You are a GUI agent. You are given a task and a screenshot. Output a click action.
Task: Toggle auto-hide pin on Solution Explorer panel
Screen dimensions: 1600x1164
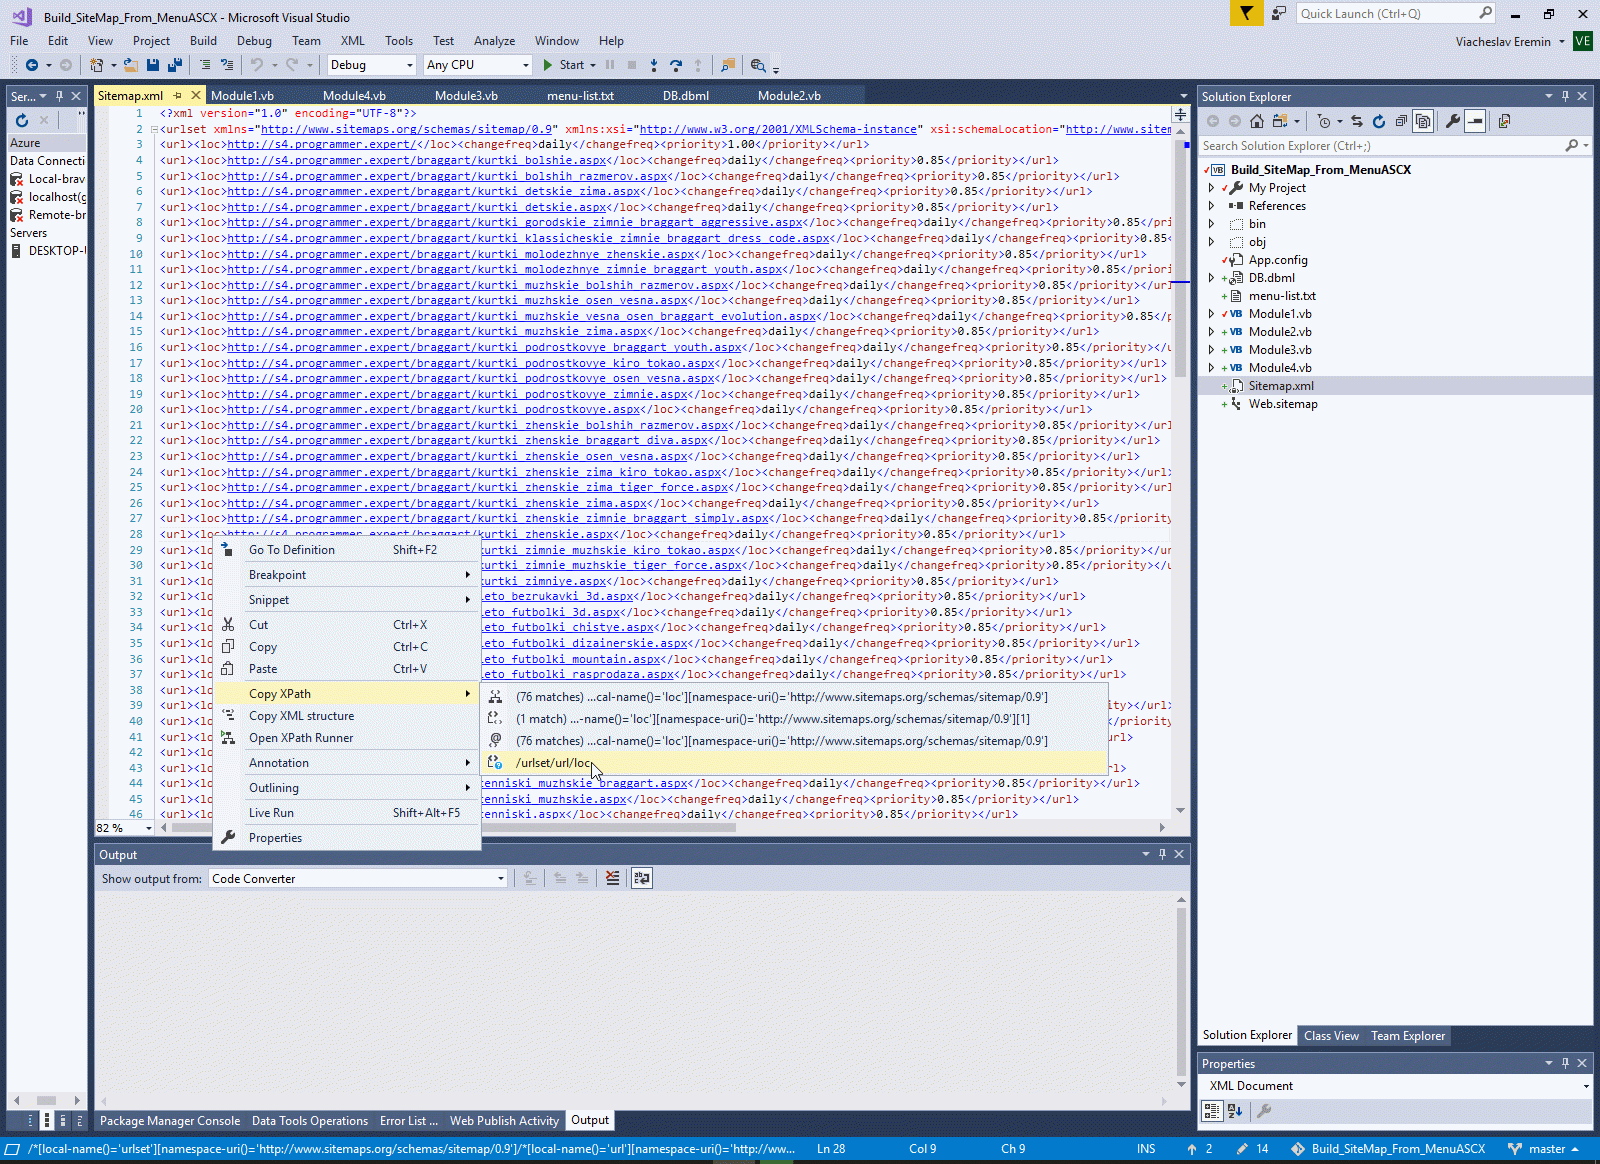click(1565, 96)
